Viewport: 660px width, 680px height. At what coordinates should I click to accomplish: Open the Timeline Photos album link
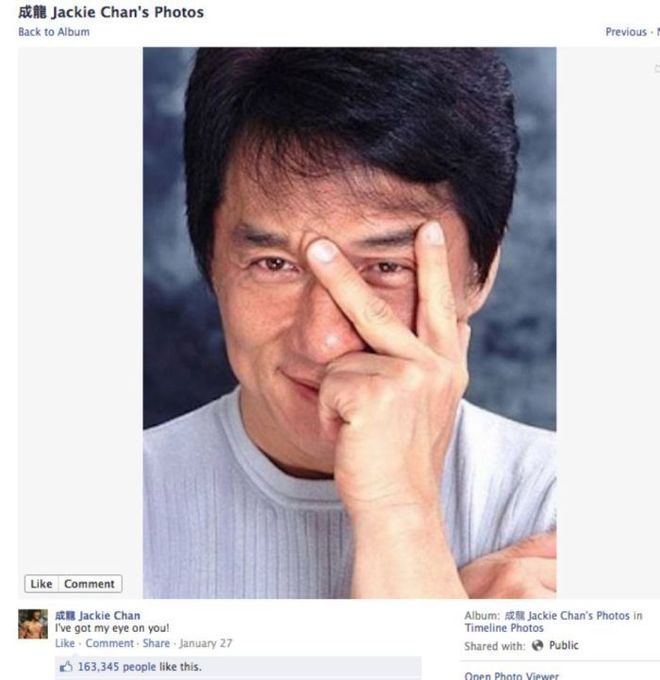pos(504,628)
